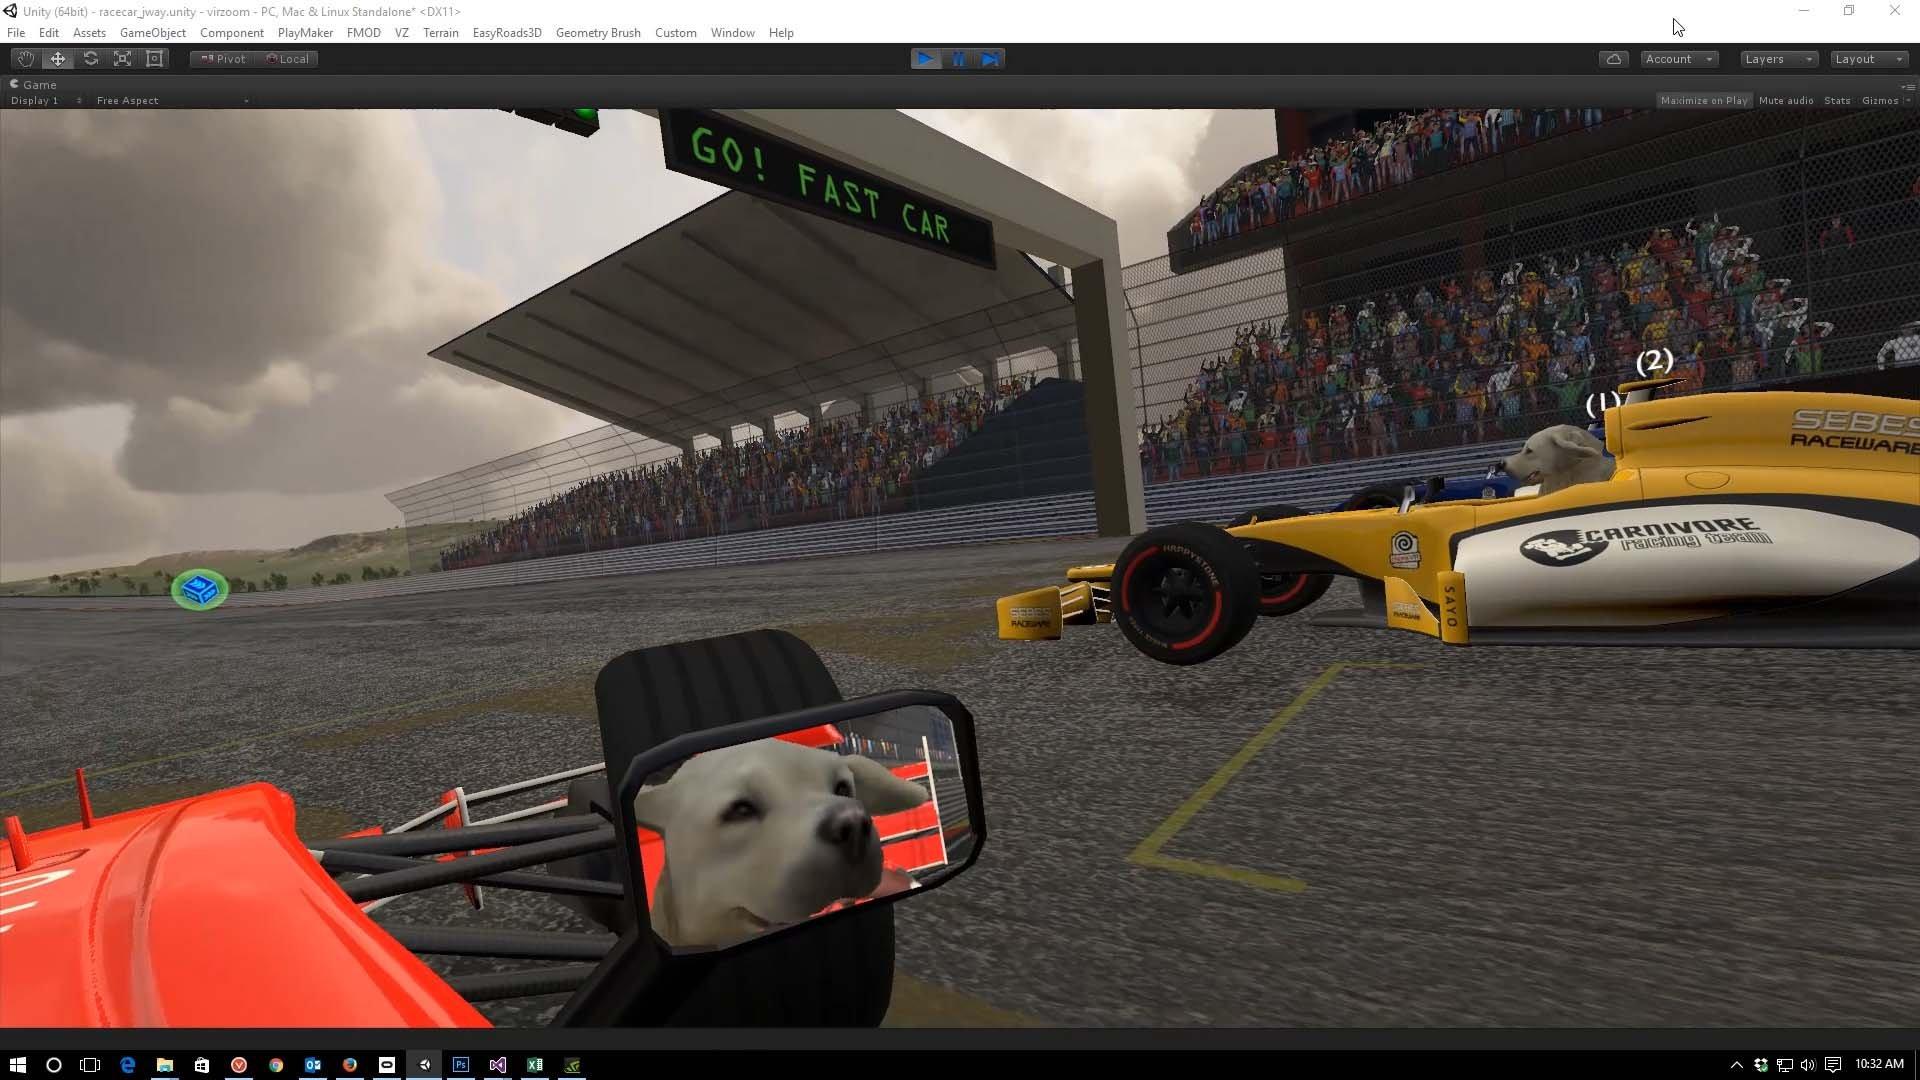Toggle Pivot handle position
This screenshot has width=1920, height=1080.
pos(223,59)
